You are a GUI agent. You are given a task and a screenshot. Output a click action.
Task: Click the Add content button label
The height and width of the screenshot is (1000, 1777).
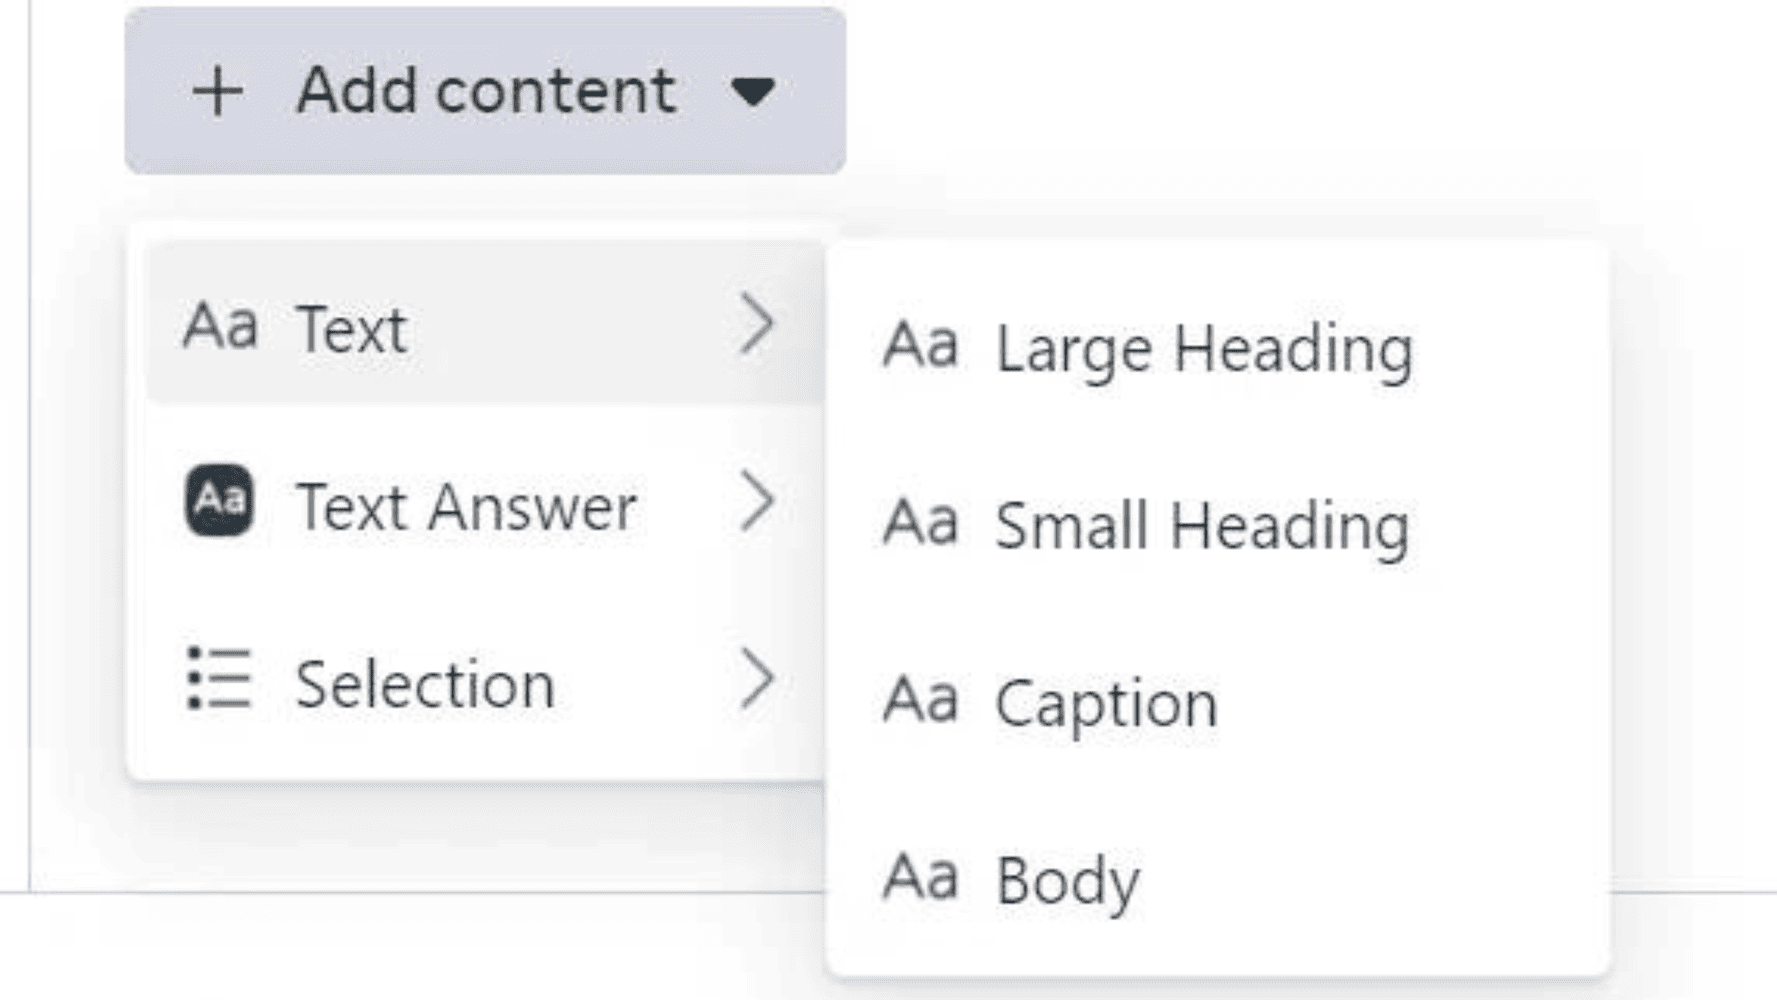[x=486, y=90]
